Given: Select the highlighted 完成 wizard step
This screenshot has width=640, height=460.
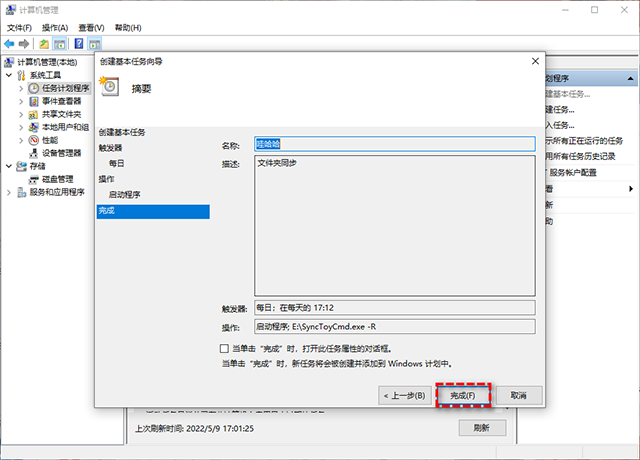Looking at the screenshot, I should point(153,211).
